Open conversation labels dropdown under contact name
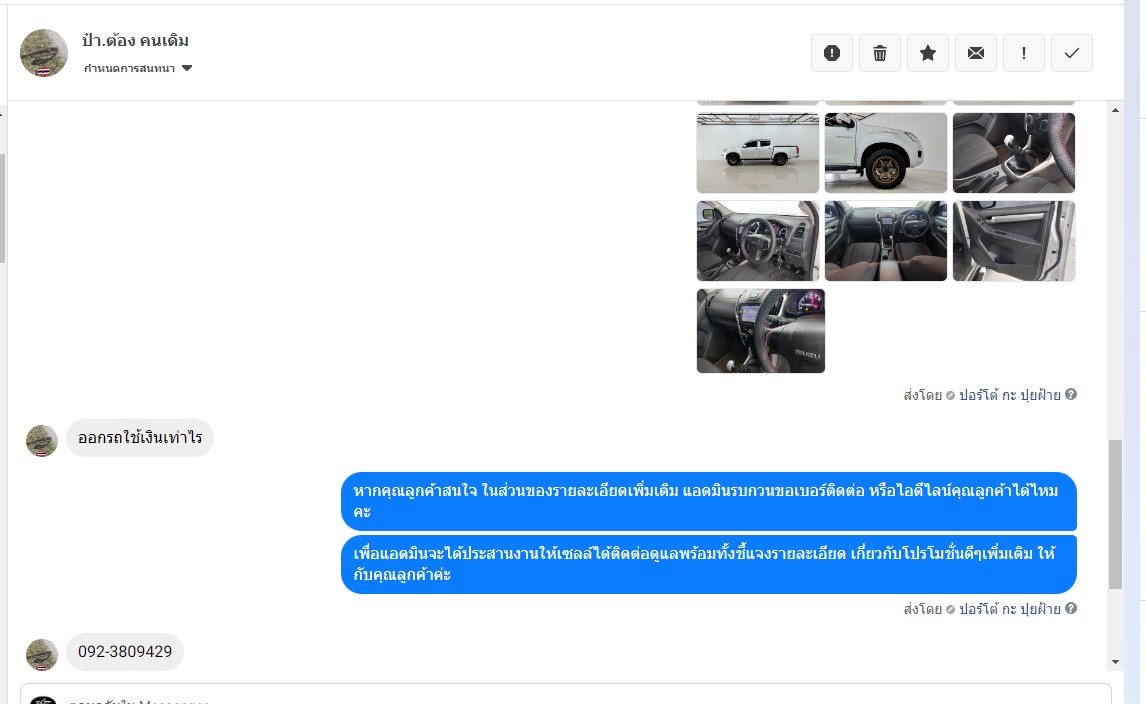Screen dimensions: 1146x704 [138, 68]
